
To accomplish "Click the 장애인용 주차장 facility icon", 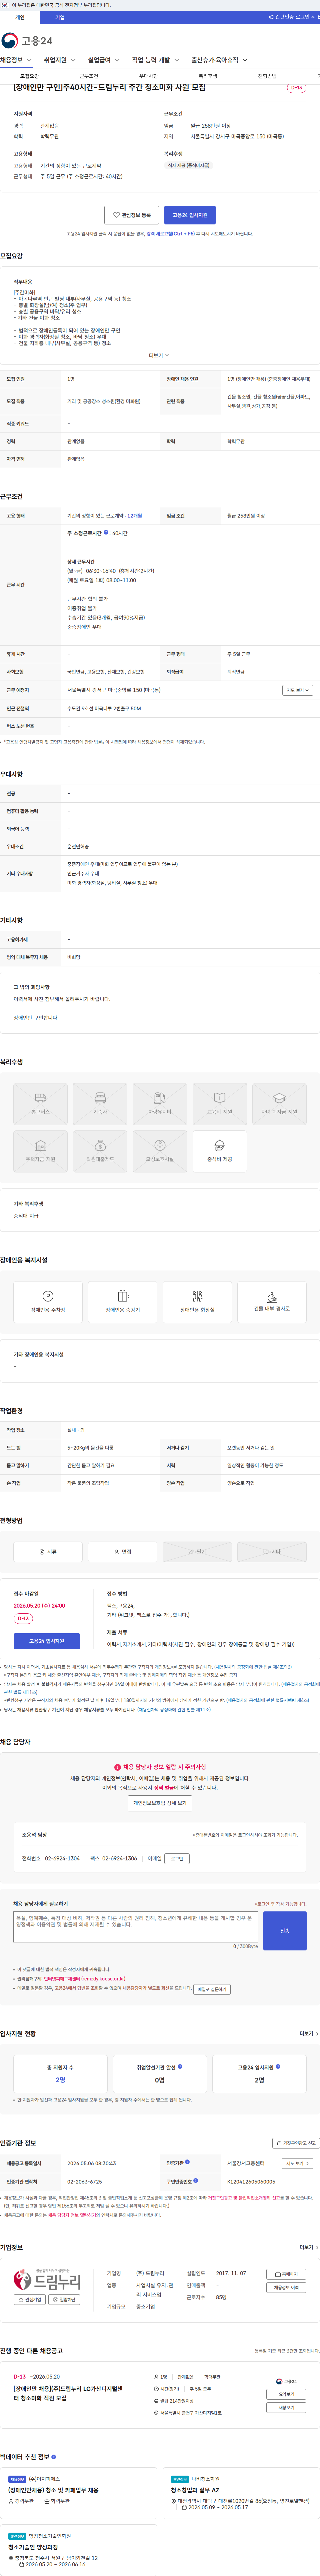I will pyautogui.click(x=48, y=1302).
